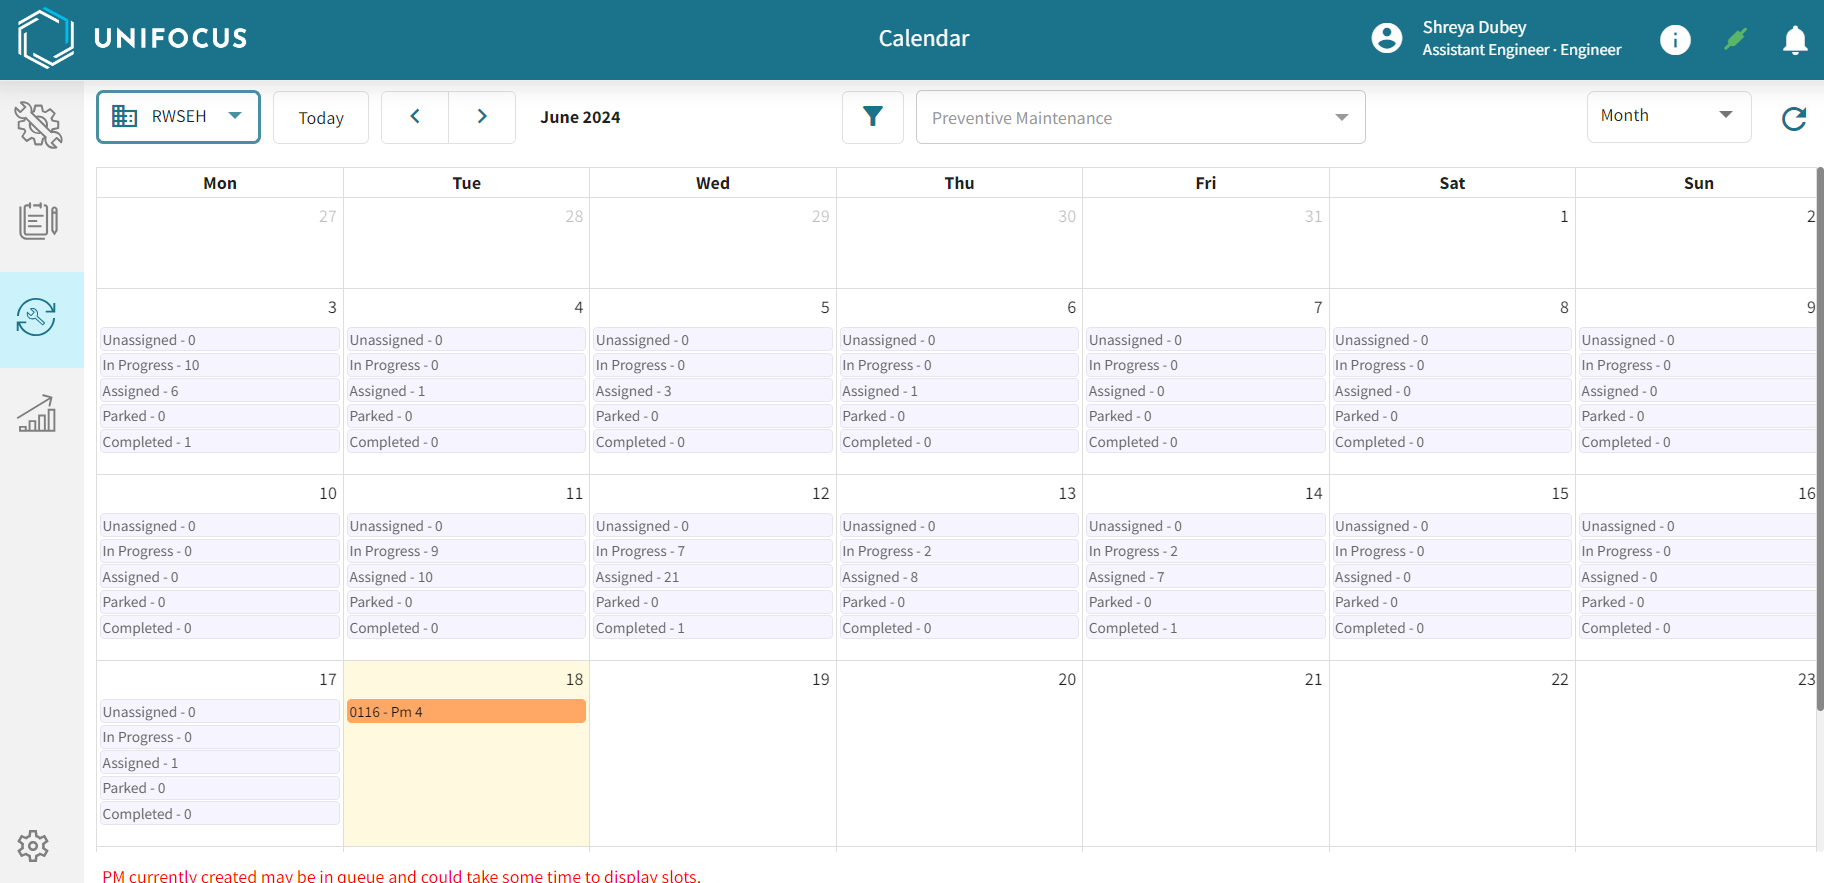
Task: Open the work orders clipboard icon
Action: point(39,221)
